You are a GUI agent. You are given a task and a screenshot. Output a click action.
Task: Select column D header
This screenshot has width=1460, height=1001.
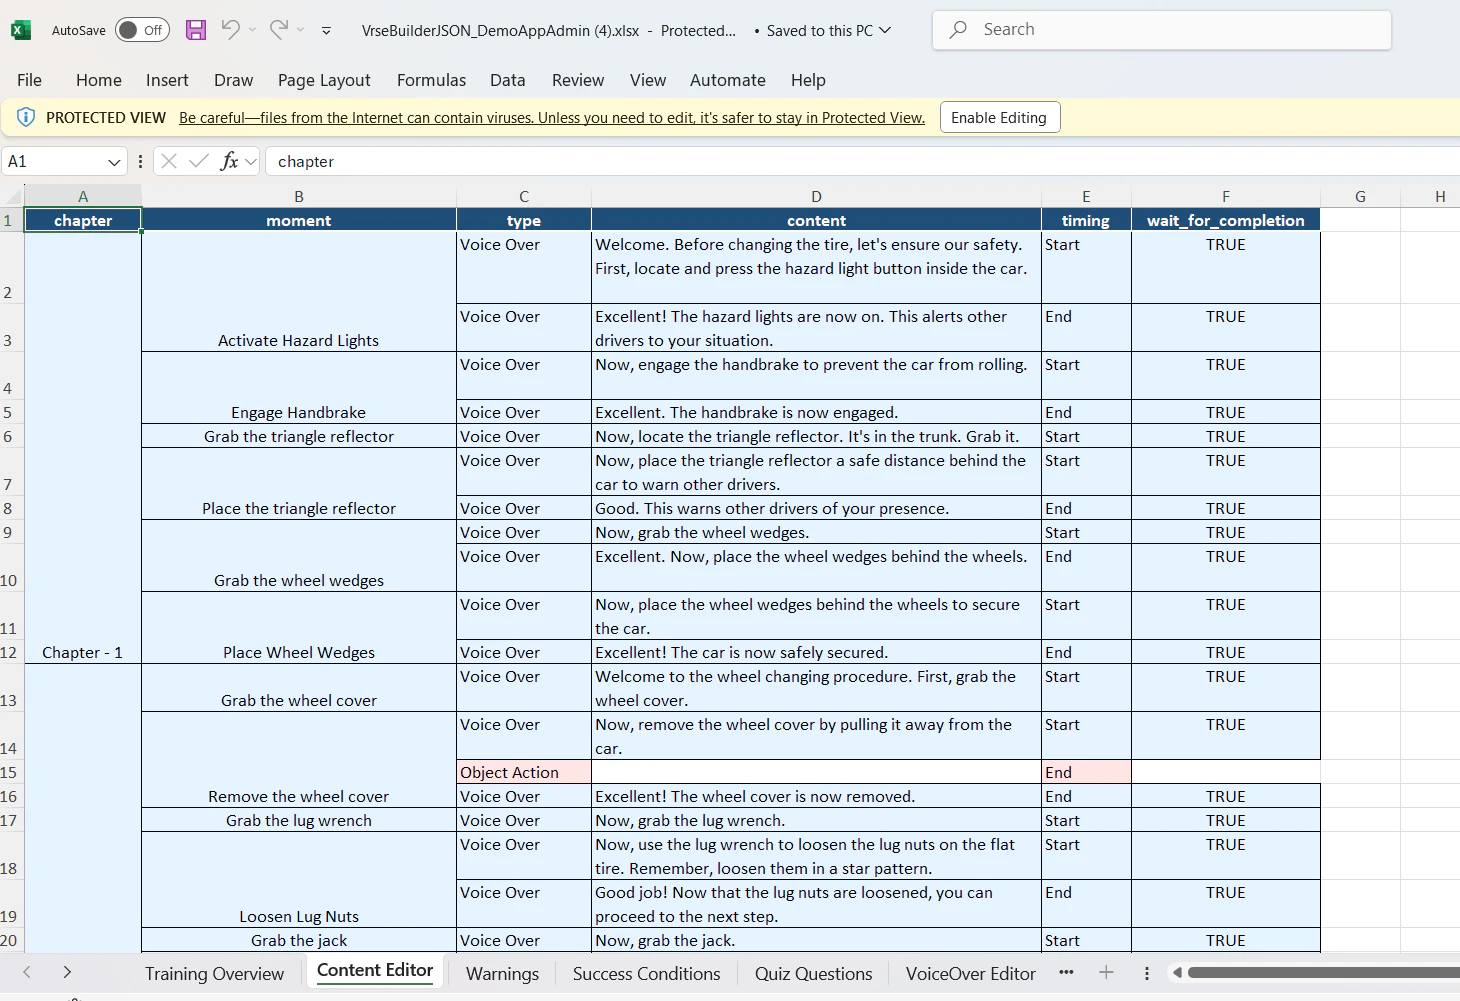tap(816, 197)
